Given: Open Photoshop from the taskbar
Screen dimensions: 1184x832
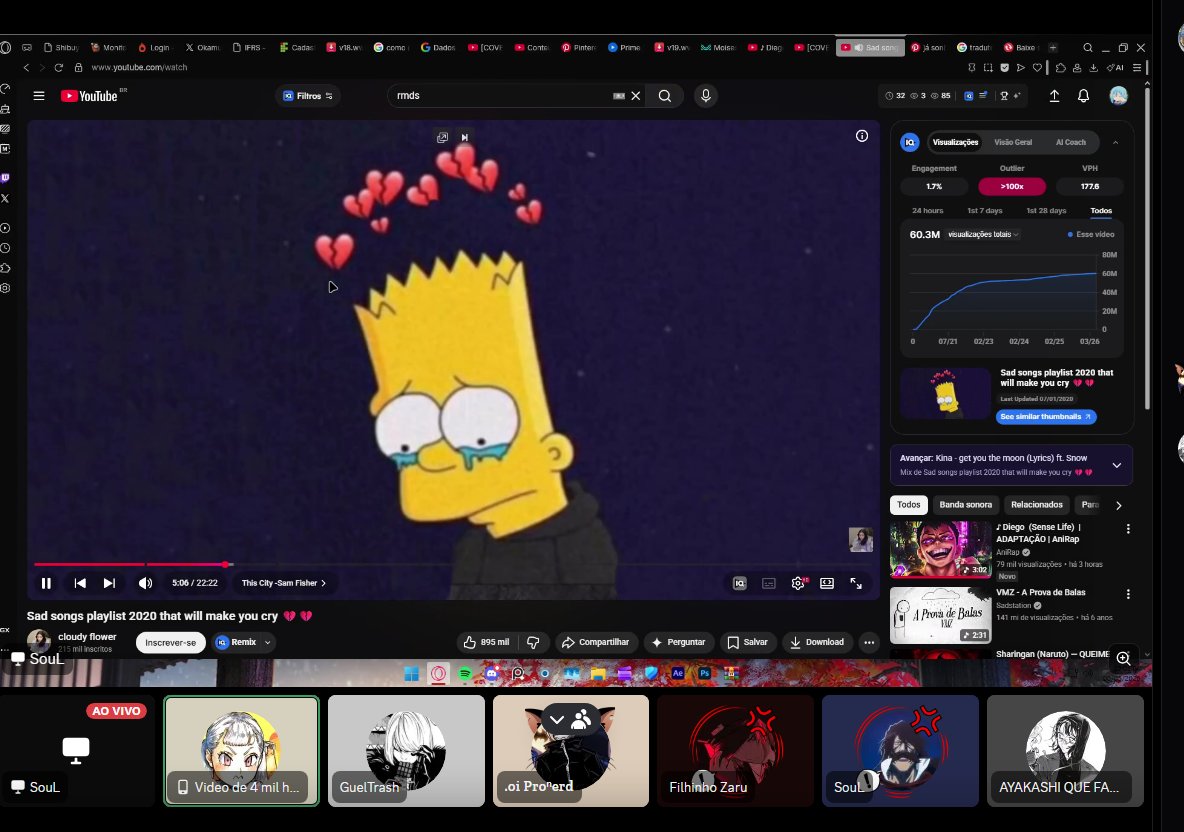Looking at the screenshot, I should coord(705,673).
